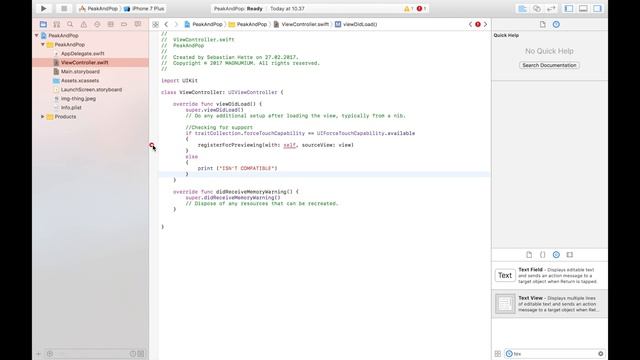The image size is (640, 360).
Task: Select ViewController.swift in navigator
Action: tap(91, 62)
